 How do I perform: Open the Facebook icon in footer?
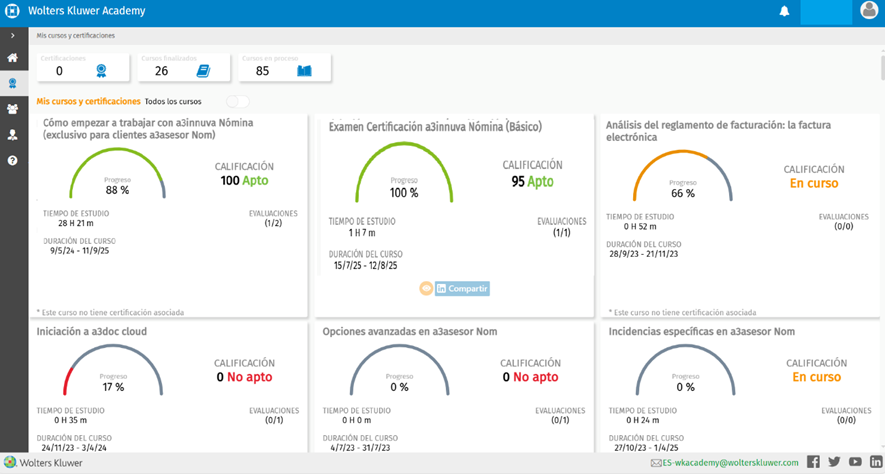(x=813, y=462)
